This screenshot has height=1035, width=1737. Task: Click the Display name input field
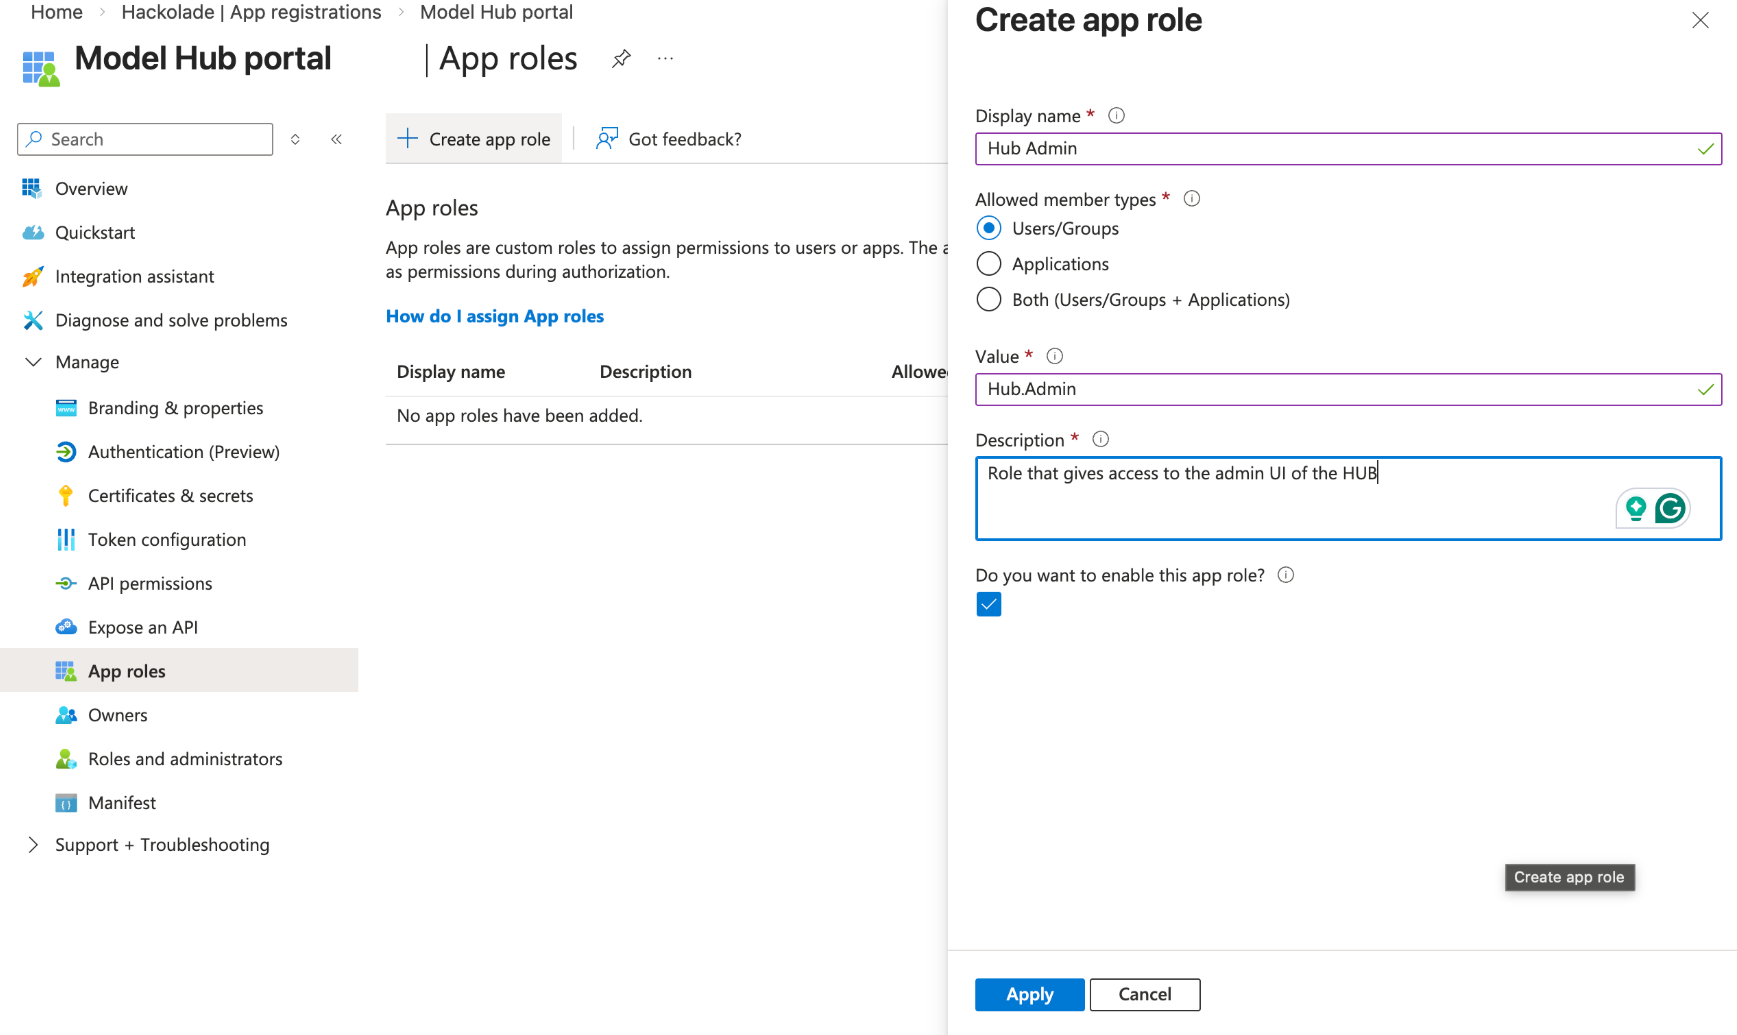[x=1348, y=148]
